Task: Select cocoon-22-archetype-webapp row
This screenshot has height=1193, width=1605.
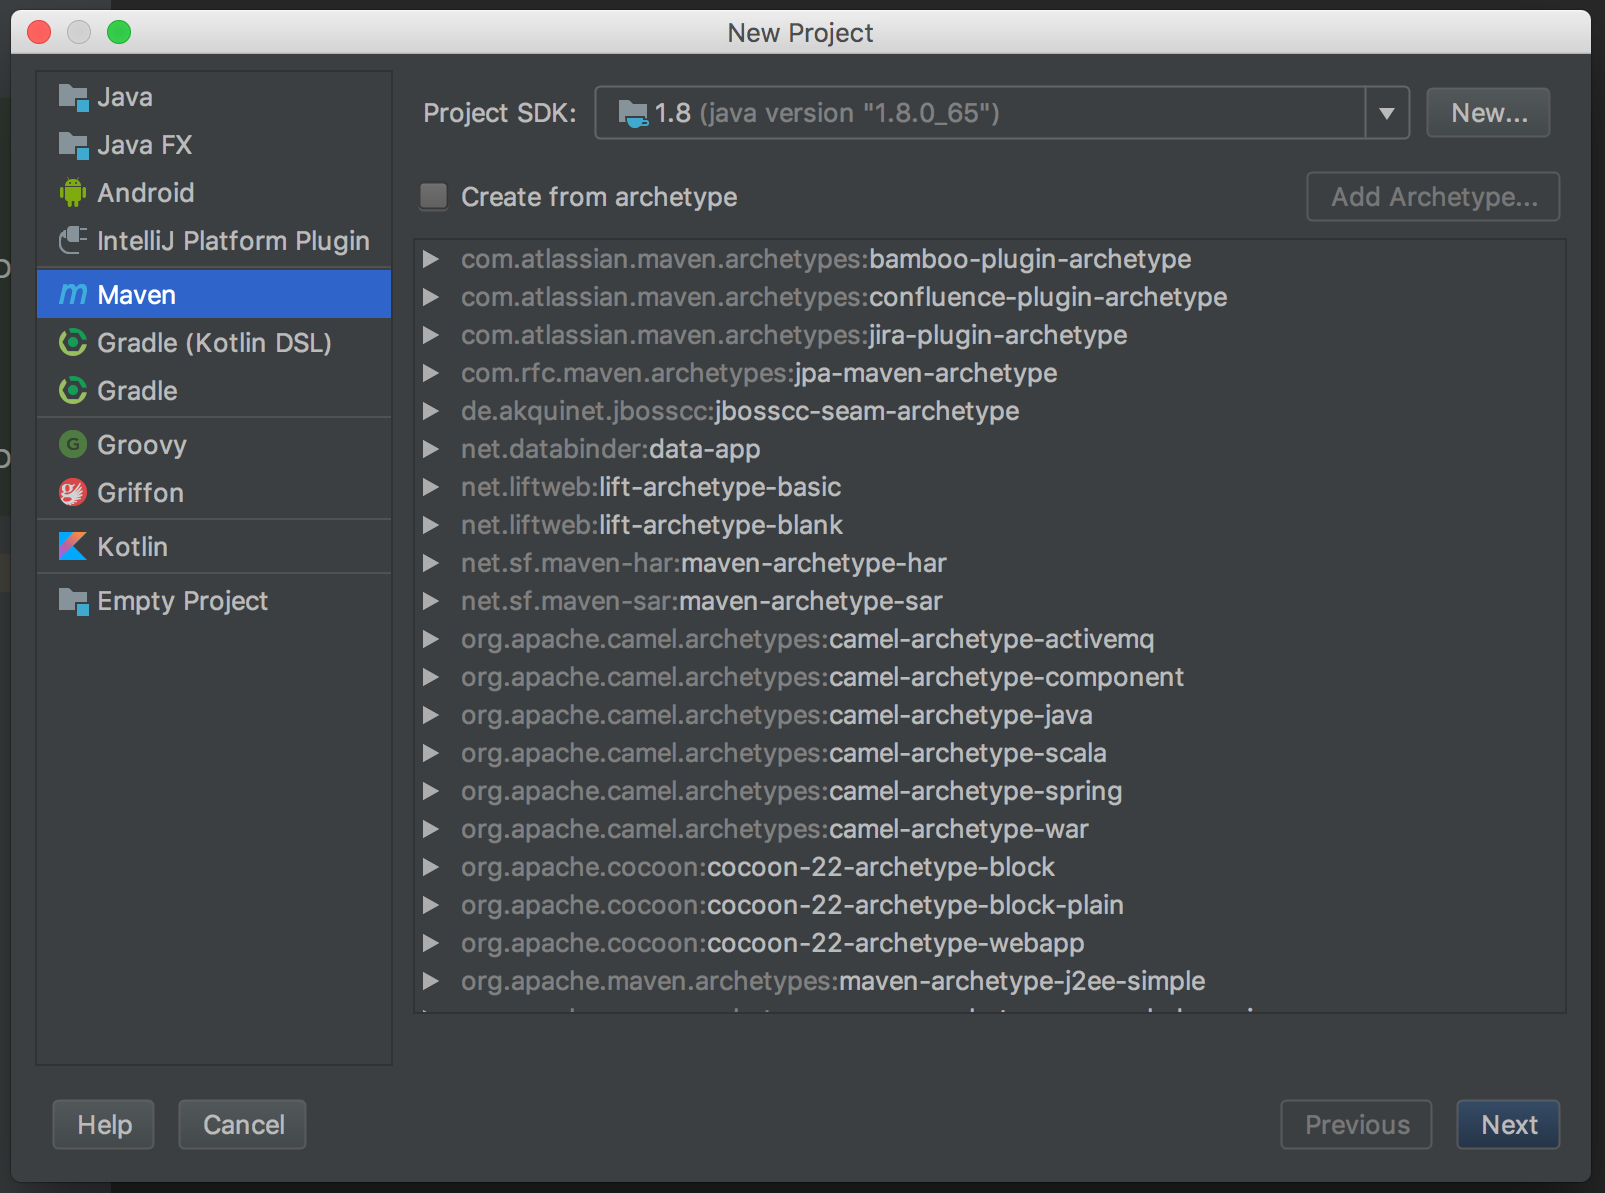Action: coord(990,943)
